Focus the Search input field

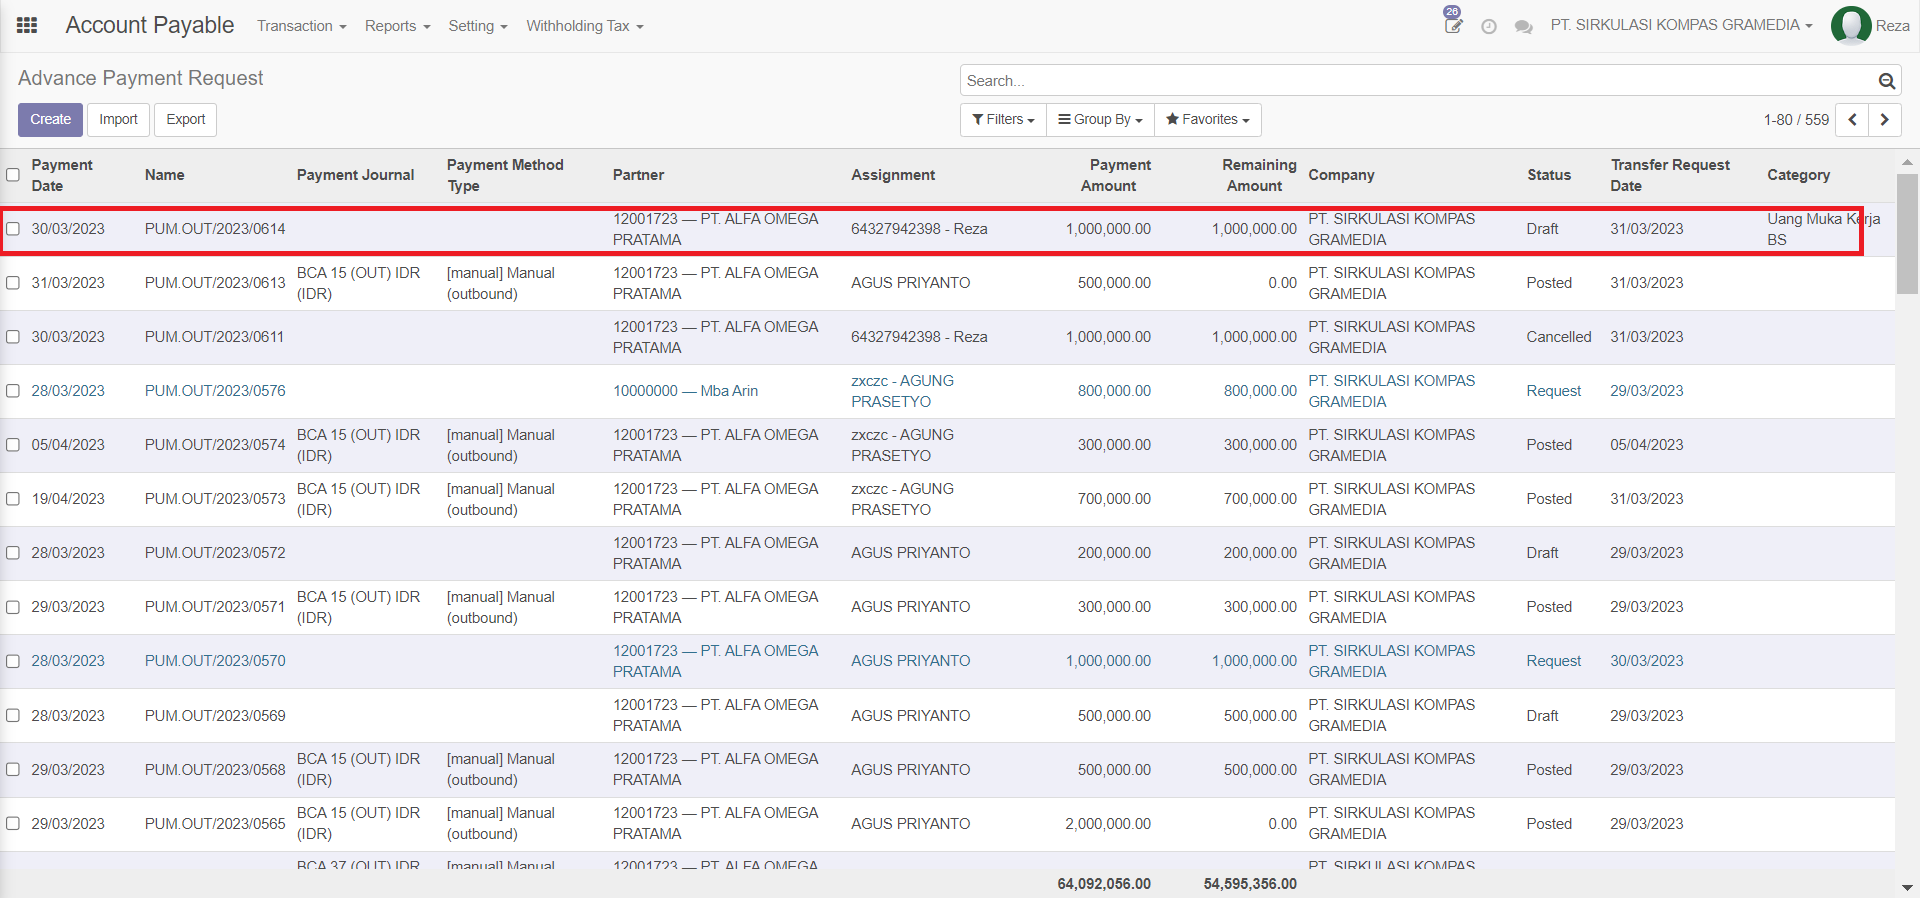(x=1420, y=81)
